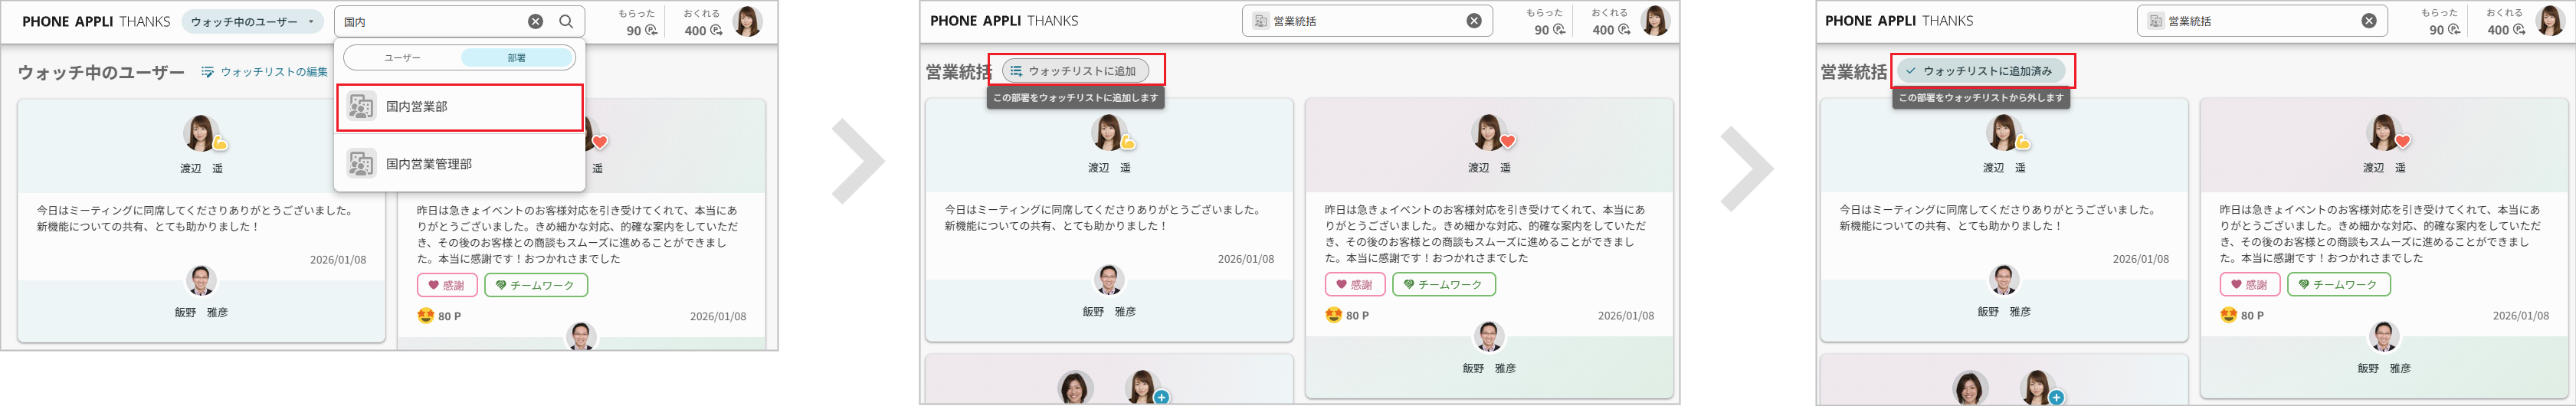Select the 部署 tab in search popup
The height and width of the screenshot is (406, 2576).
516,58
